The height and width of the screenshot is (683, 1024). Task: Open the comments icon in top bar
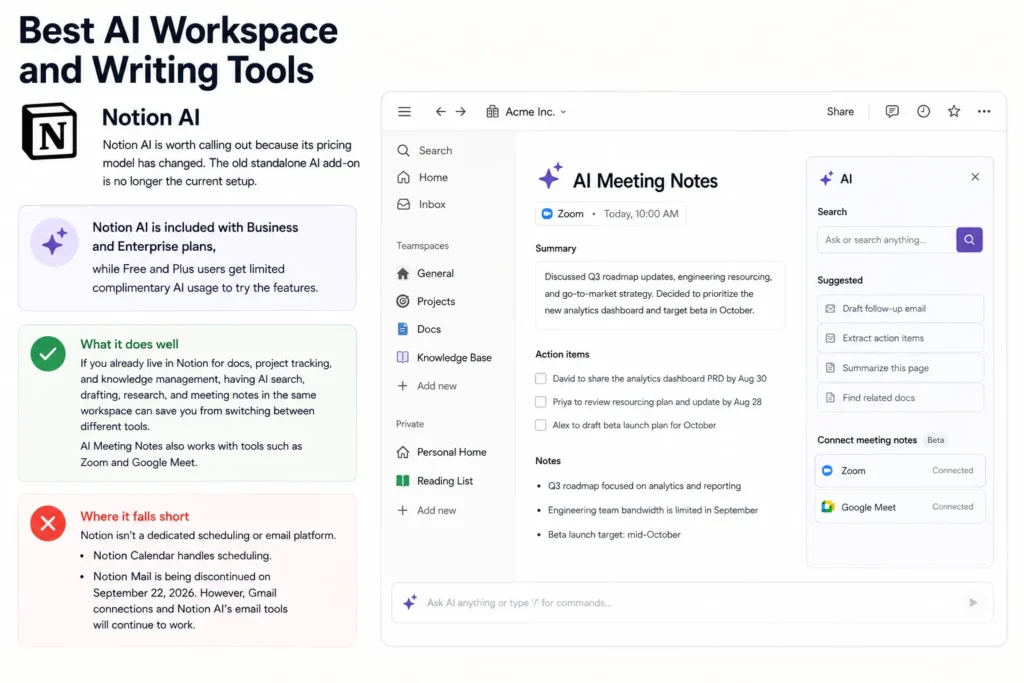pos(891,112)
